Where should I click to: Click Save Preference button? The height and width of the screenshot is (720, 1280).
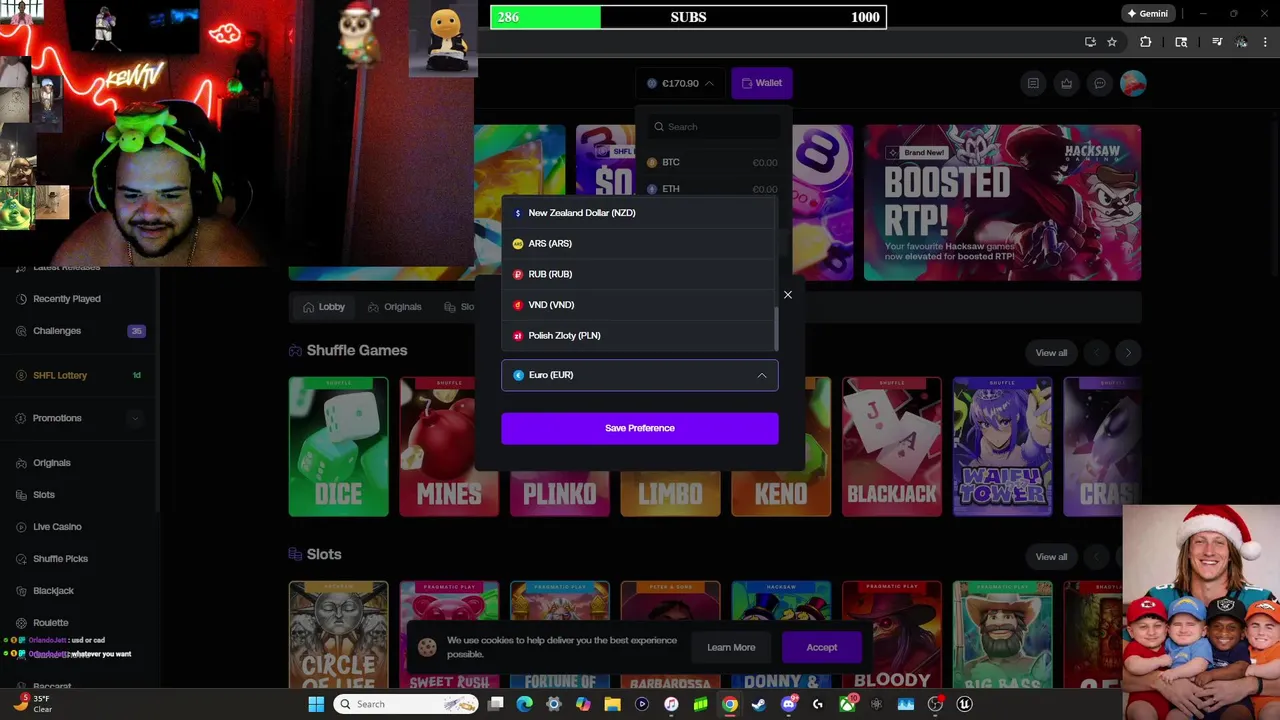640,428
